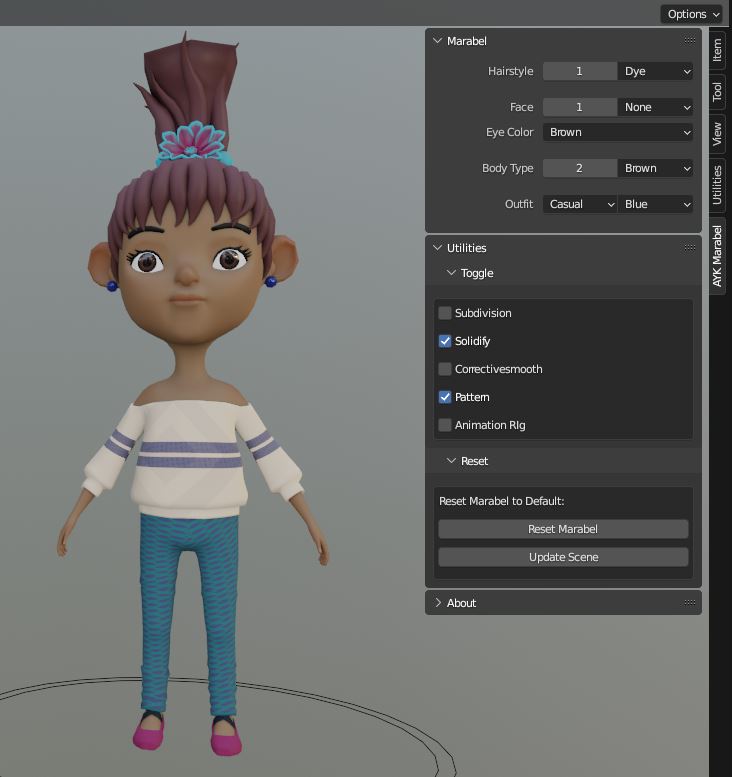This screenshot has height=777, width=732.
Task: Click the Utilities panel grip dots icon
Action: tap(689, 248)
